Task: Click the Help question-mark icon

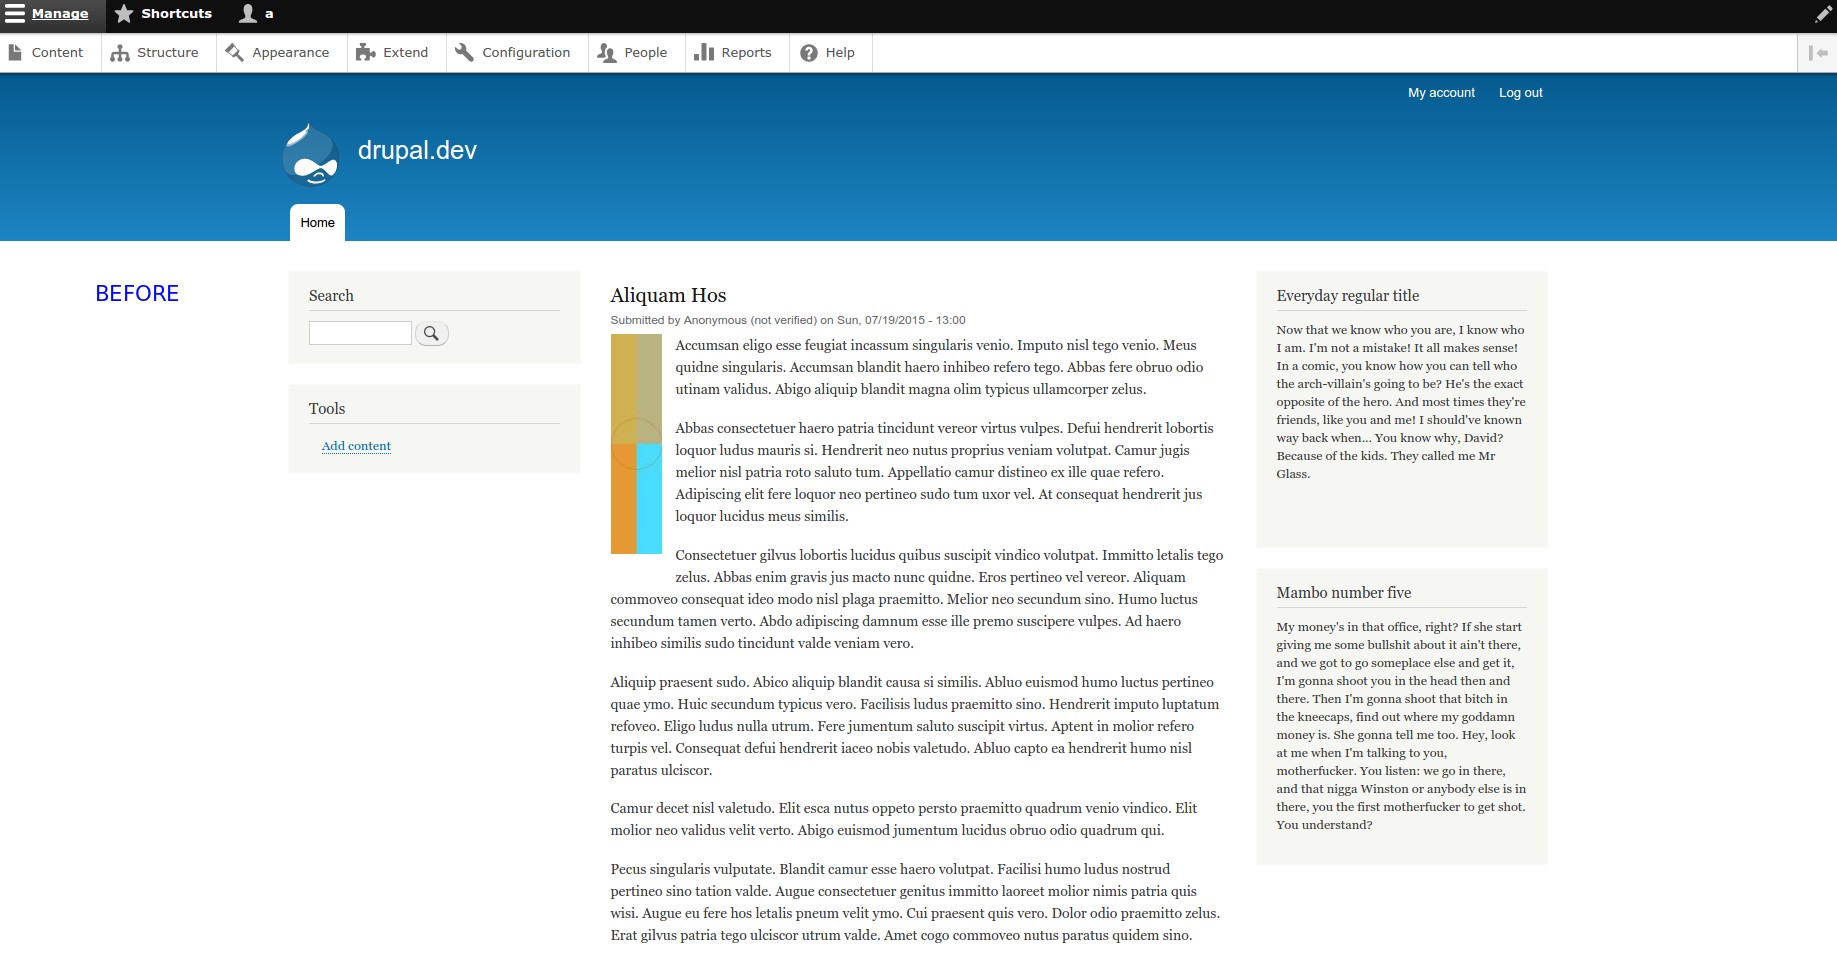Action: coord(808,52)
